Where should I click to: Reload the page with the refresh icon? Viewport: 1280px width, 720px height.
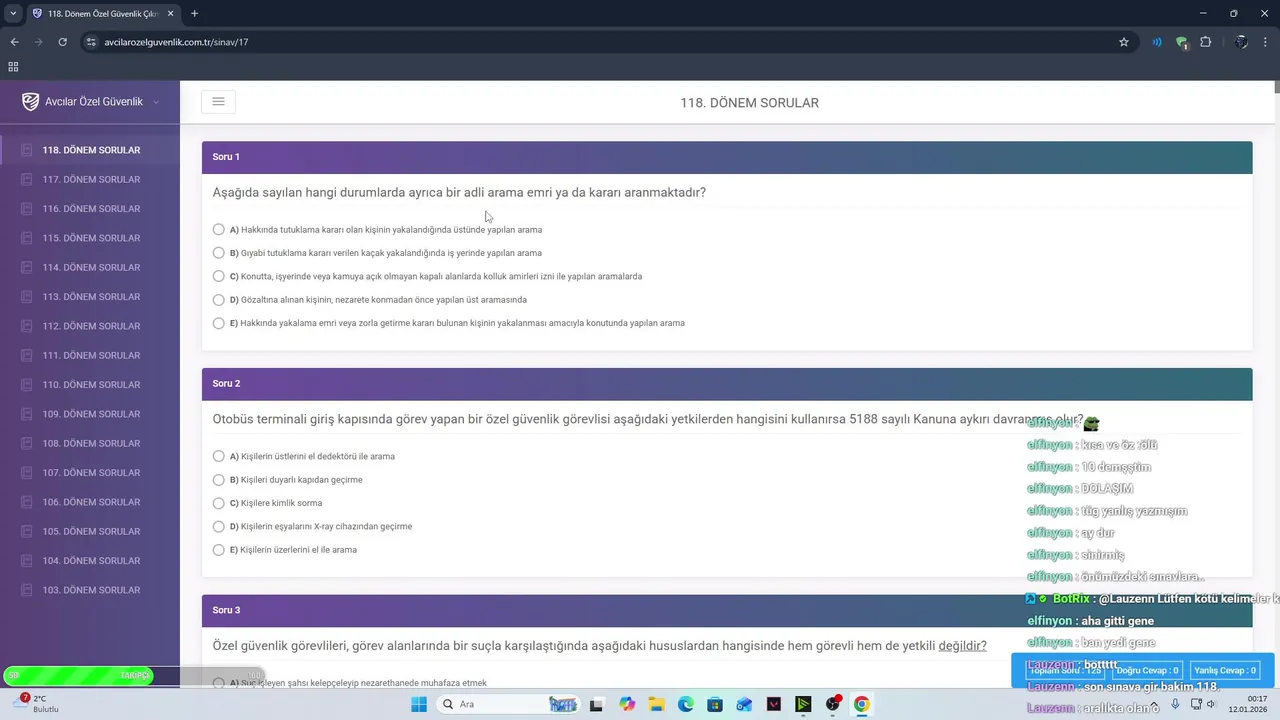[x=62, y=42]
